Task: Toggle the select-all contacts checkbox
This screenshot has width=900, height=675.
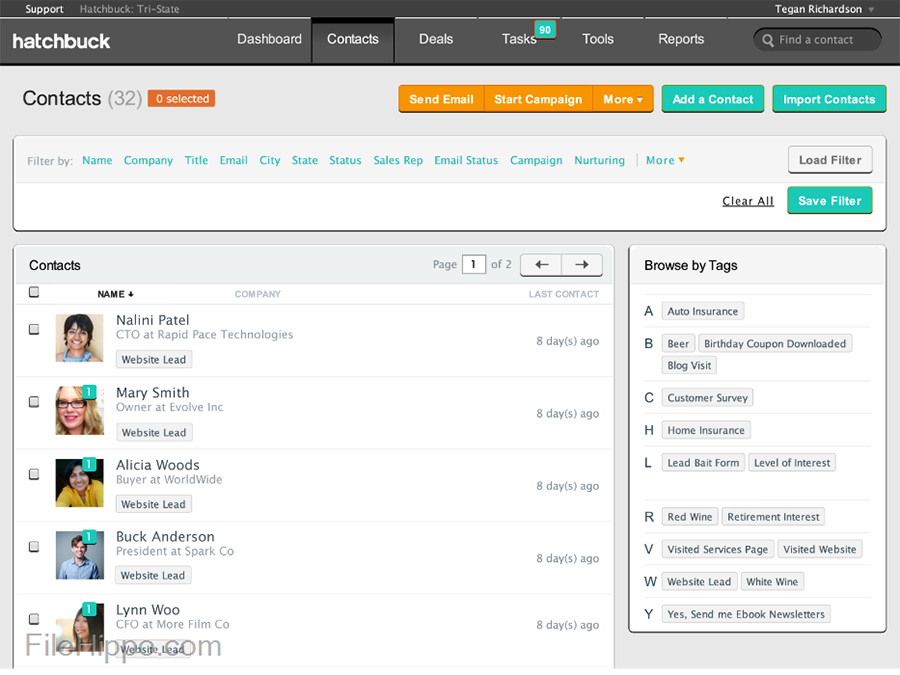Action: pos(34,292)
